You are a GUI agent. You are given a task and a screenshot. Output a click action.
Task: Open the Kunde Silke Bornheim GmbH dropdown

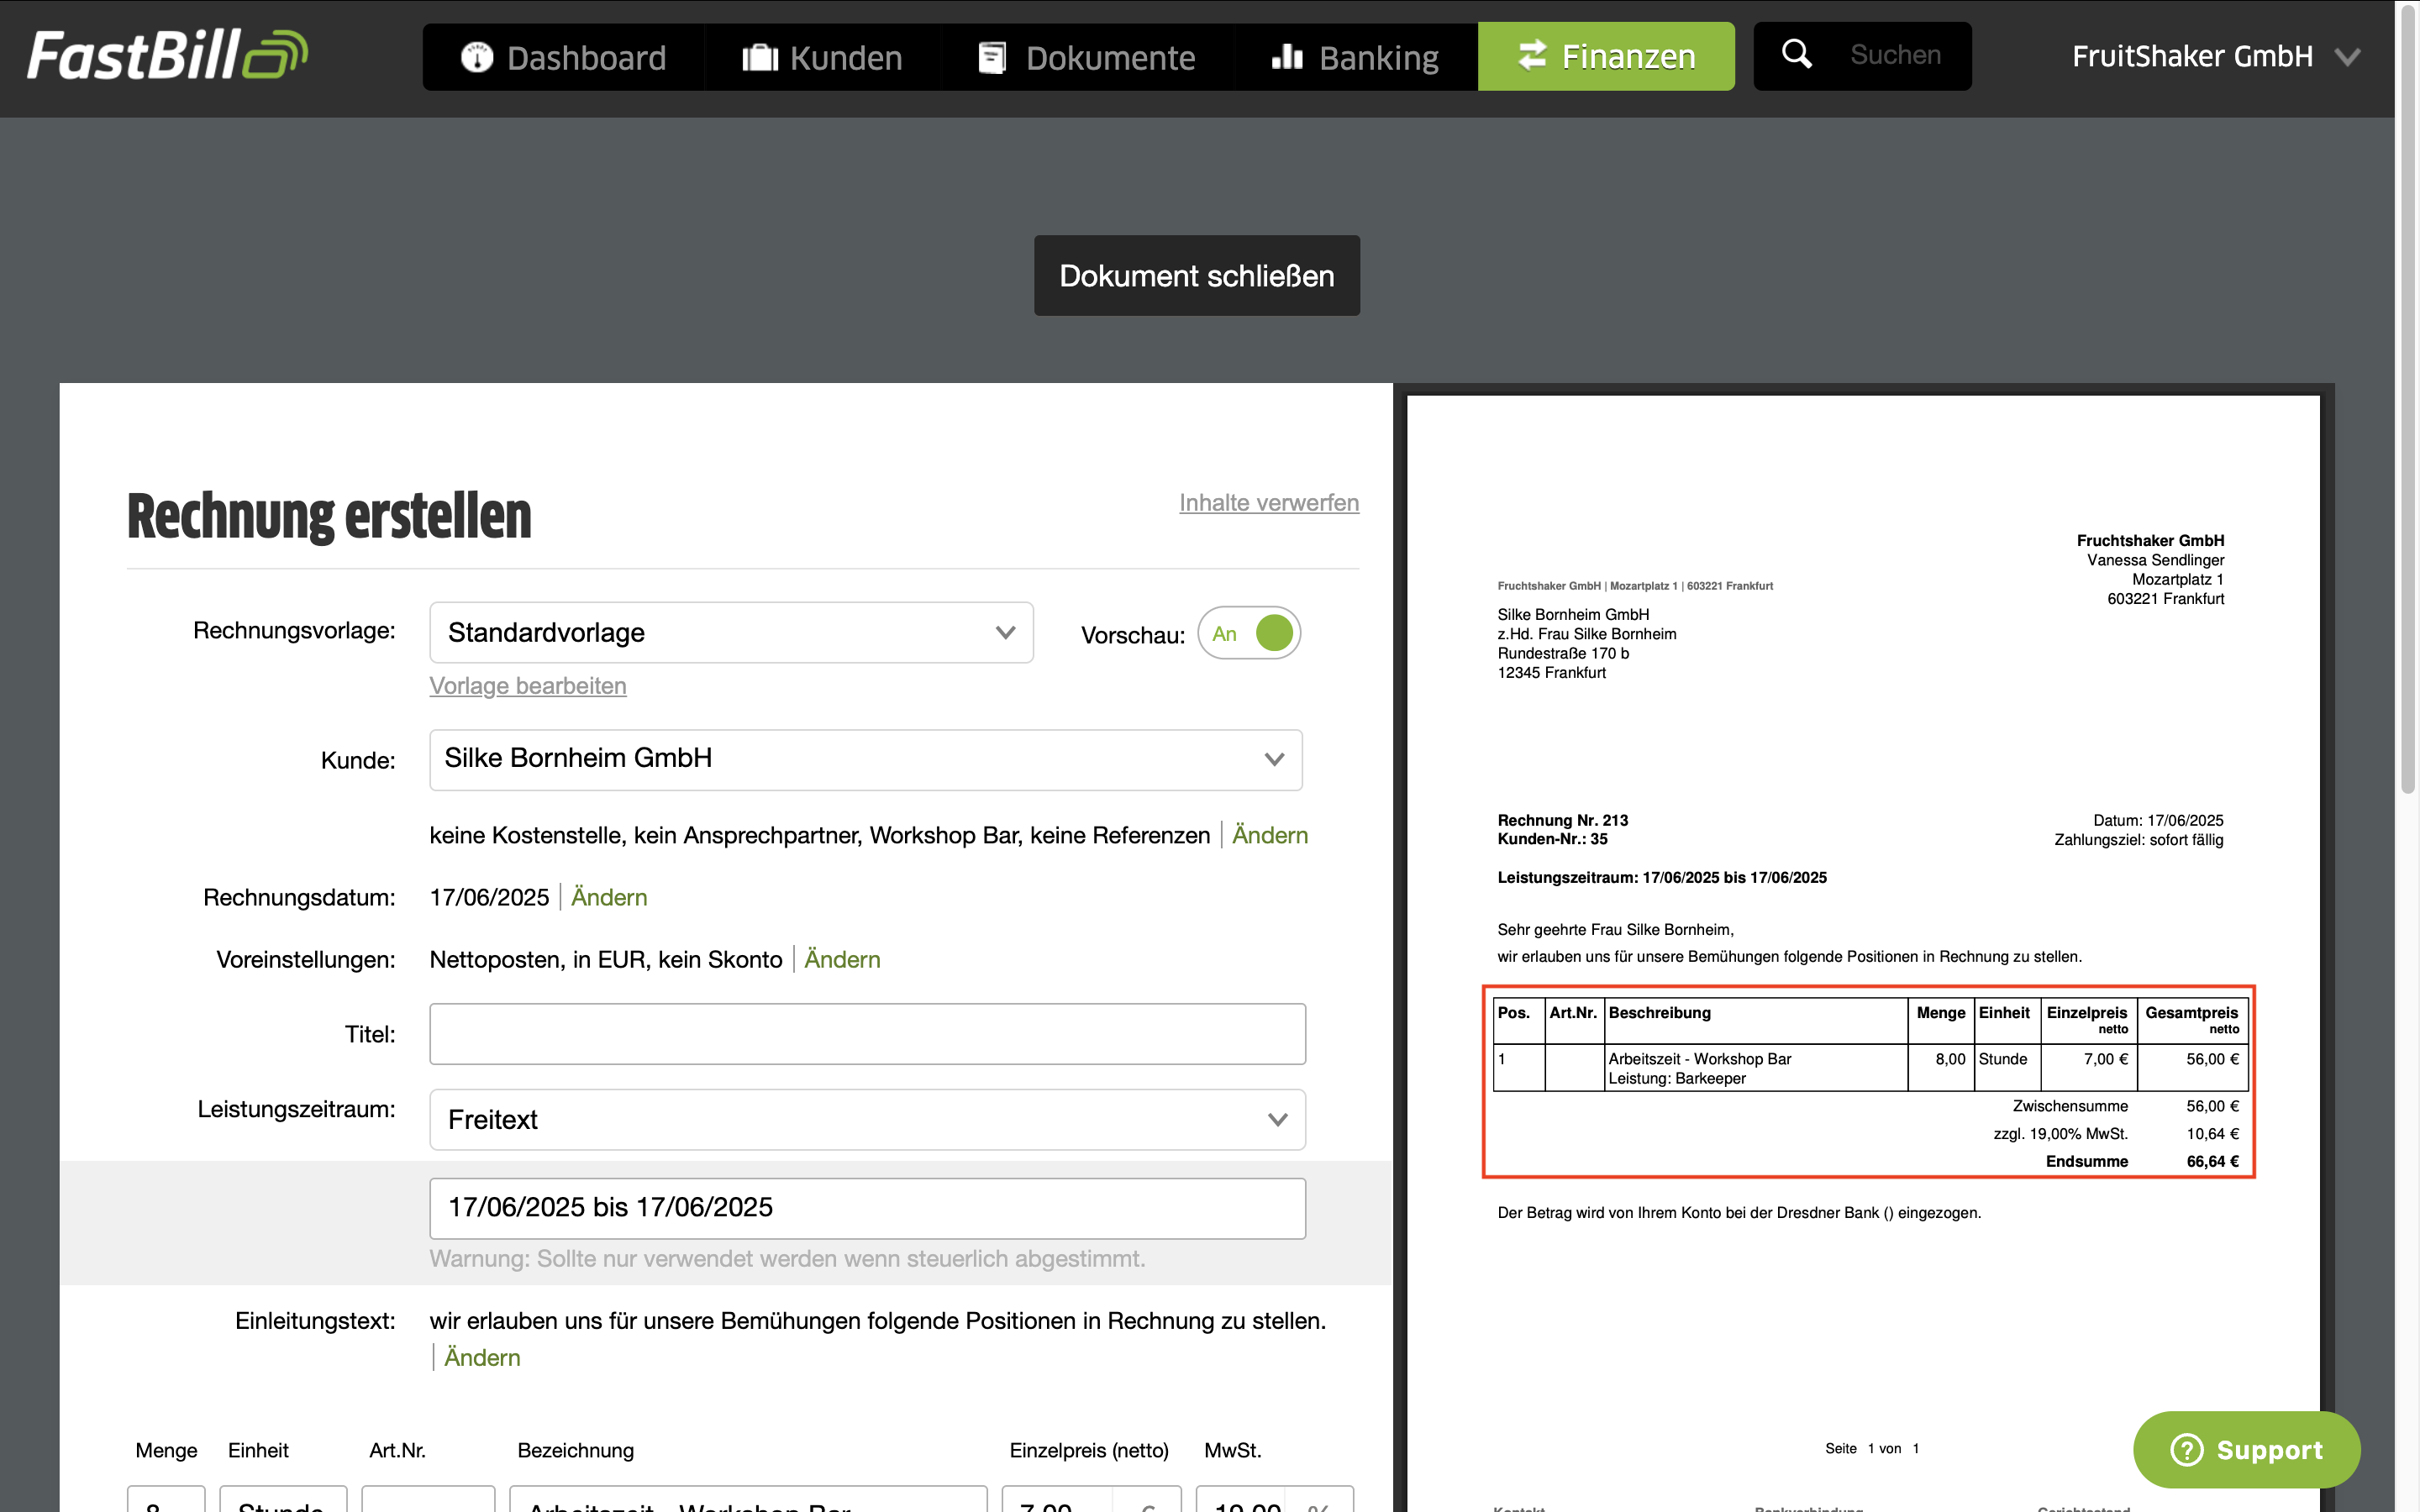click(x=866, y=759)
